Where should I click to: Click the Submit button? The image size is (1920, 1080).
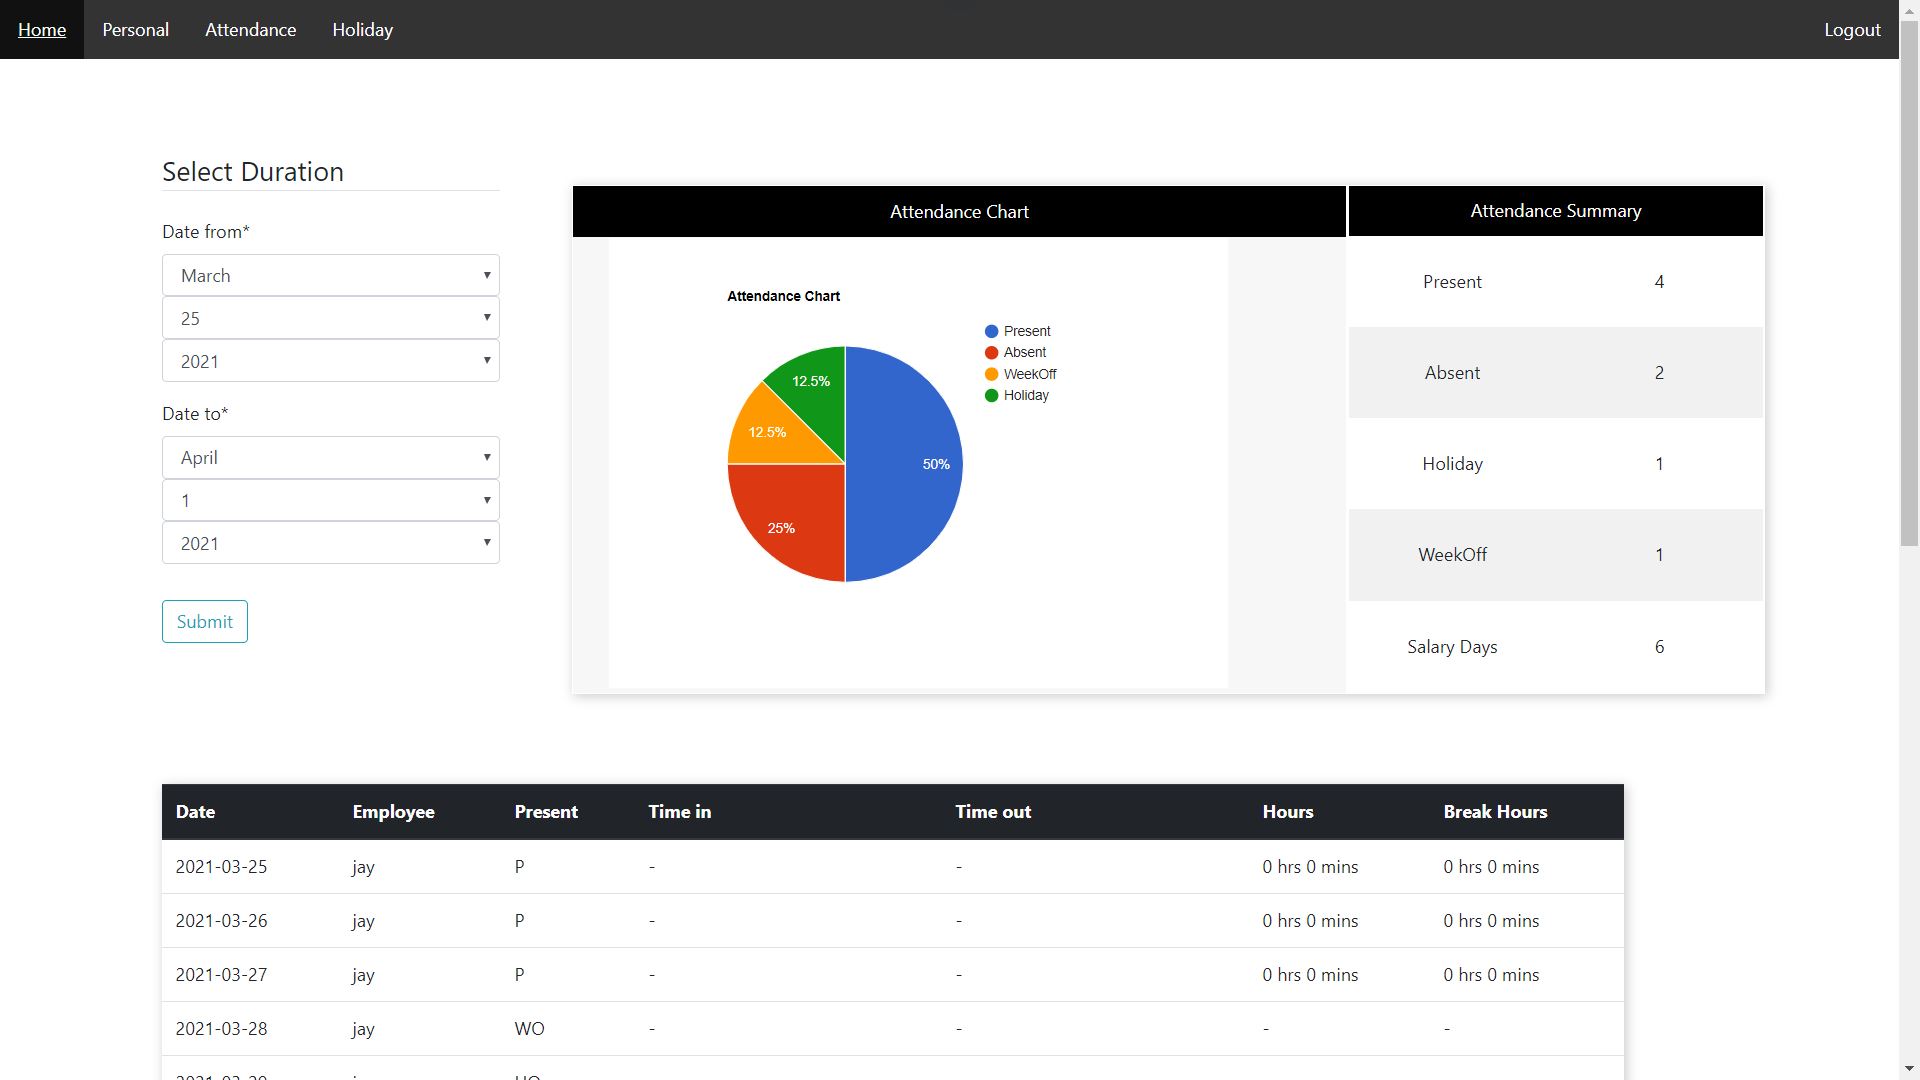tap(204, 621)
